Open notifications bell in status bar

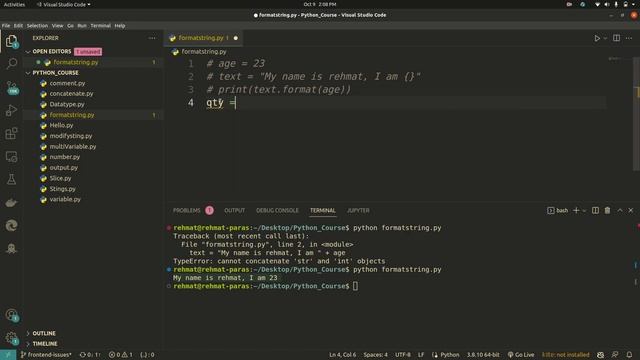[x=629, y=355]
